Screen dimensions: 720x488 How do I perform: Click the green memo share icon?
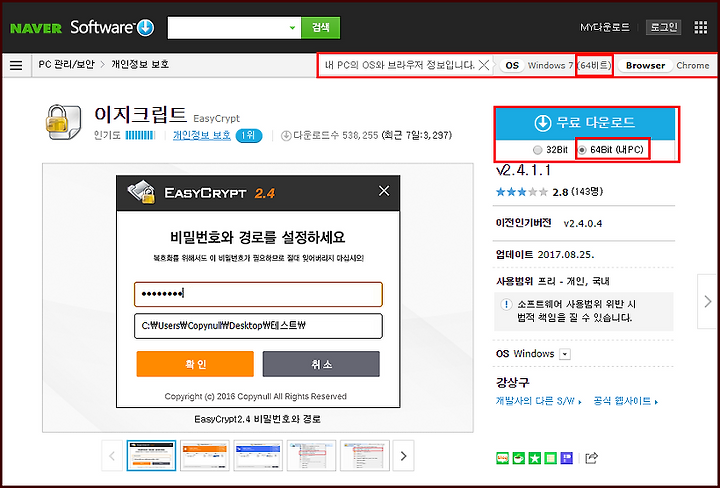tap(551, 458)
